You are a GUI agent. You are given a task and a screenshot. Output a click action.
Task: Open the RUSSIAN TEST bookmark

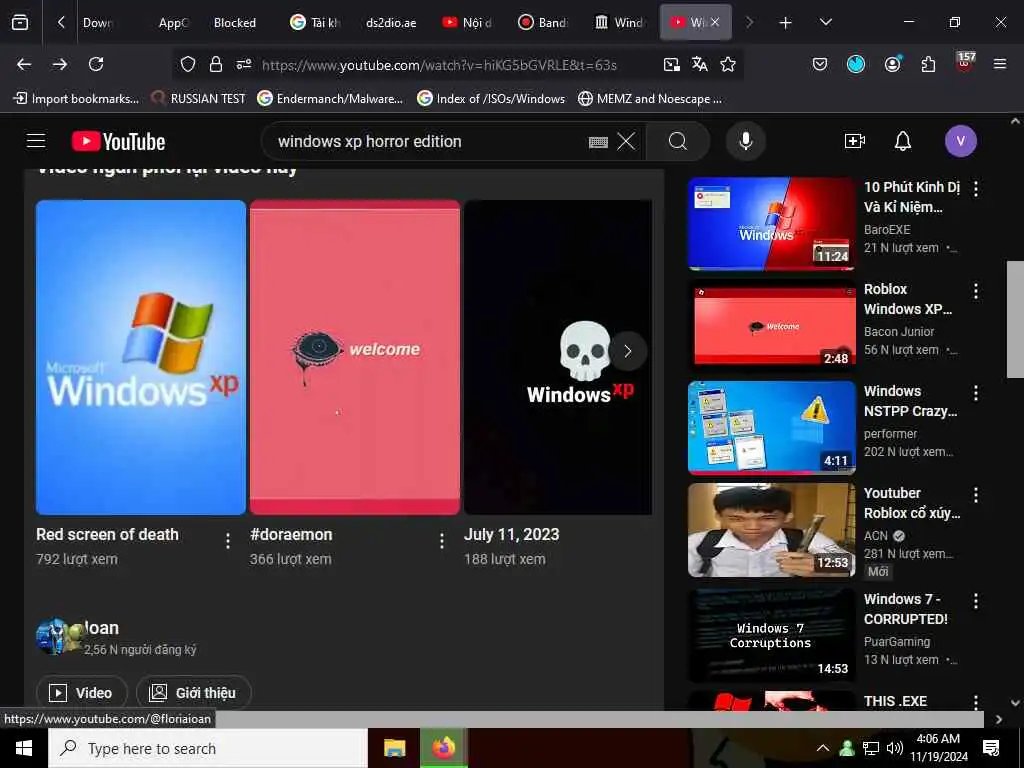[199, 99]
